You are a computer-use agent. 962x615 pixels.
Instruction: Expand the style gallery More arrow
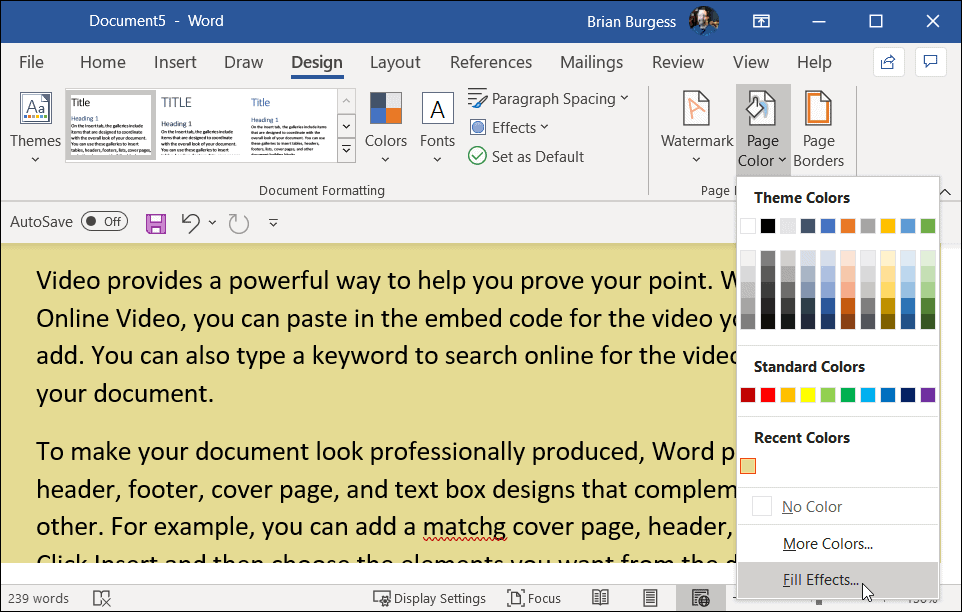coord(346,150)
